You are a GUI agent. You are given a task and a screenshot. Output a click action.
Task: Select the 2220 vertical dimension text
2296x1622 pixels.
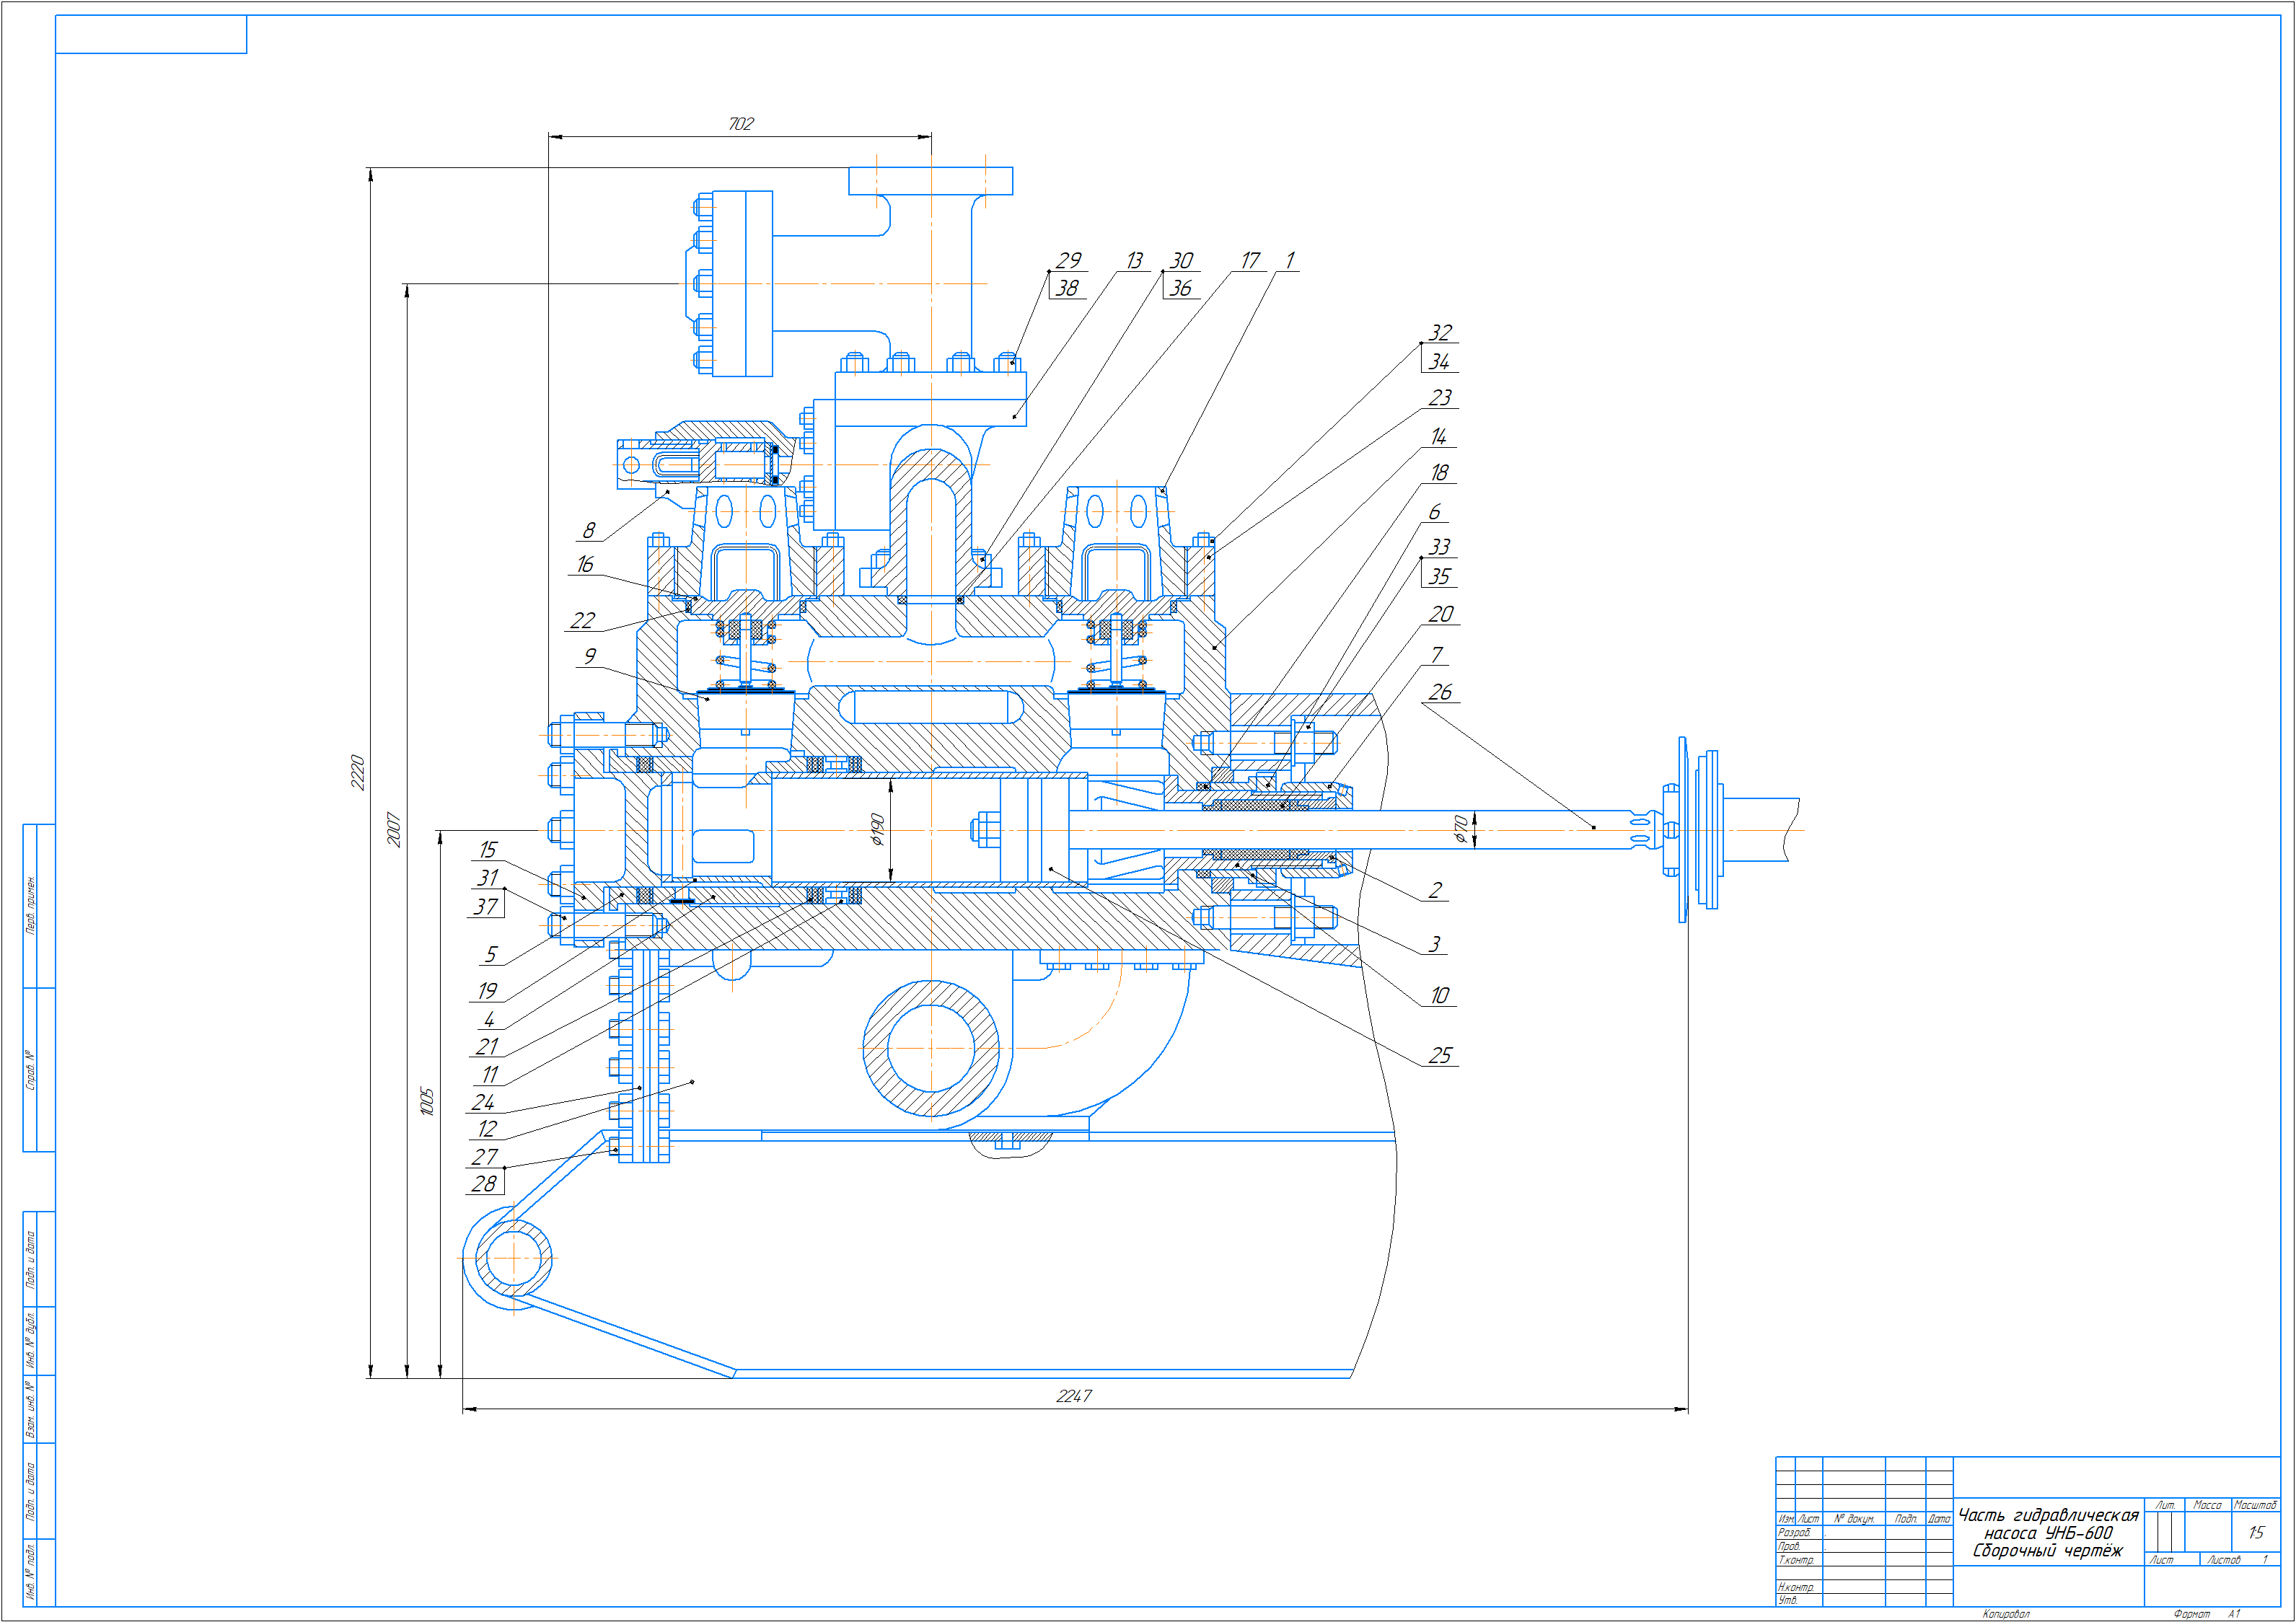[x=357, y=772]
